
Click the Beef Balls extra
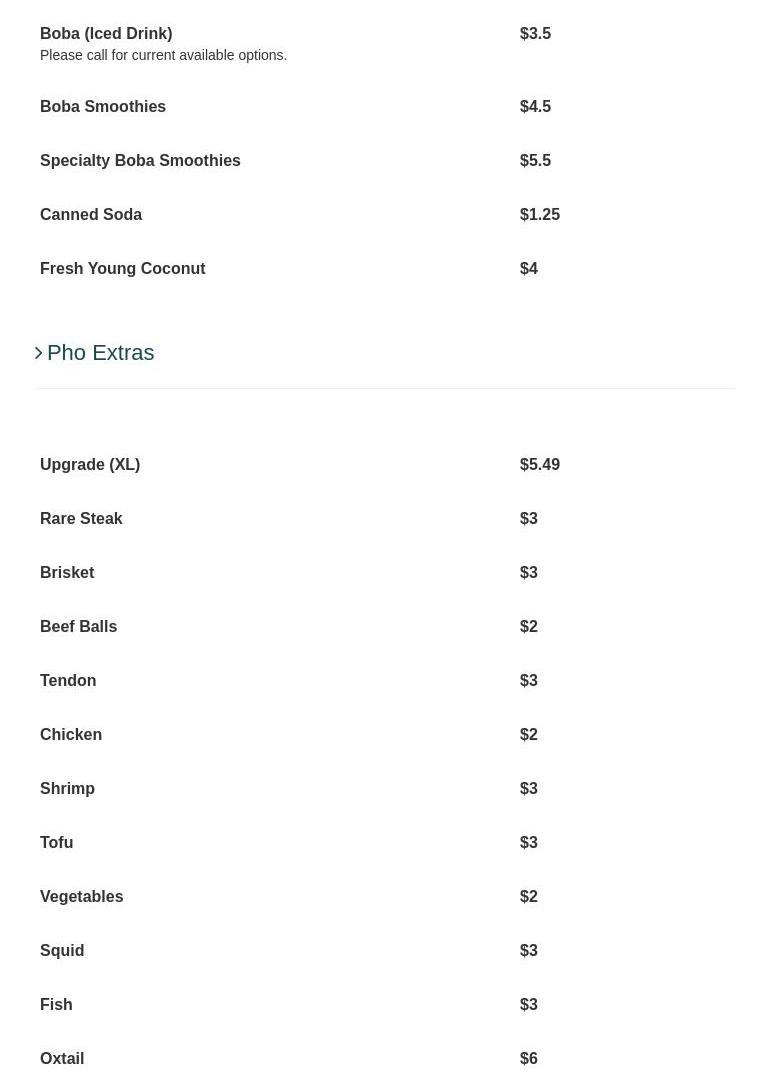[x=78, y=627]
